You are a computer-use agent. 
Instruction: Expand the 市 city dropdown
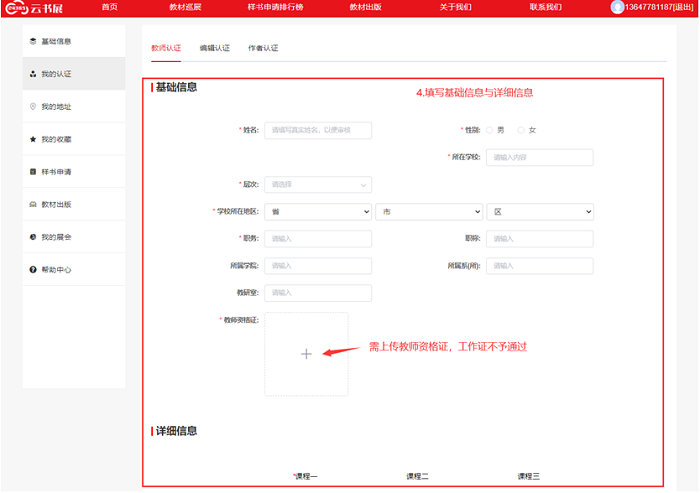pos(429,212)
